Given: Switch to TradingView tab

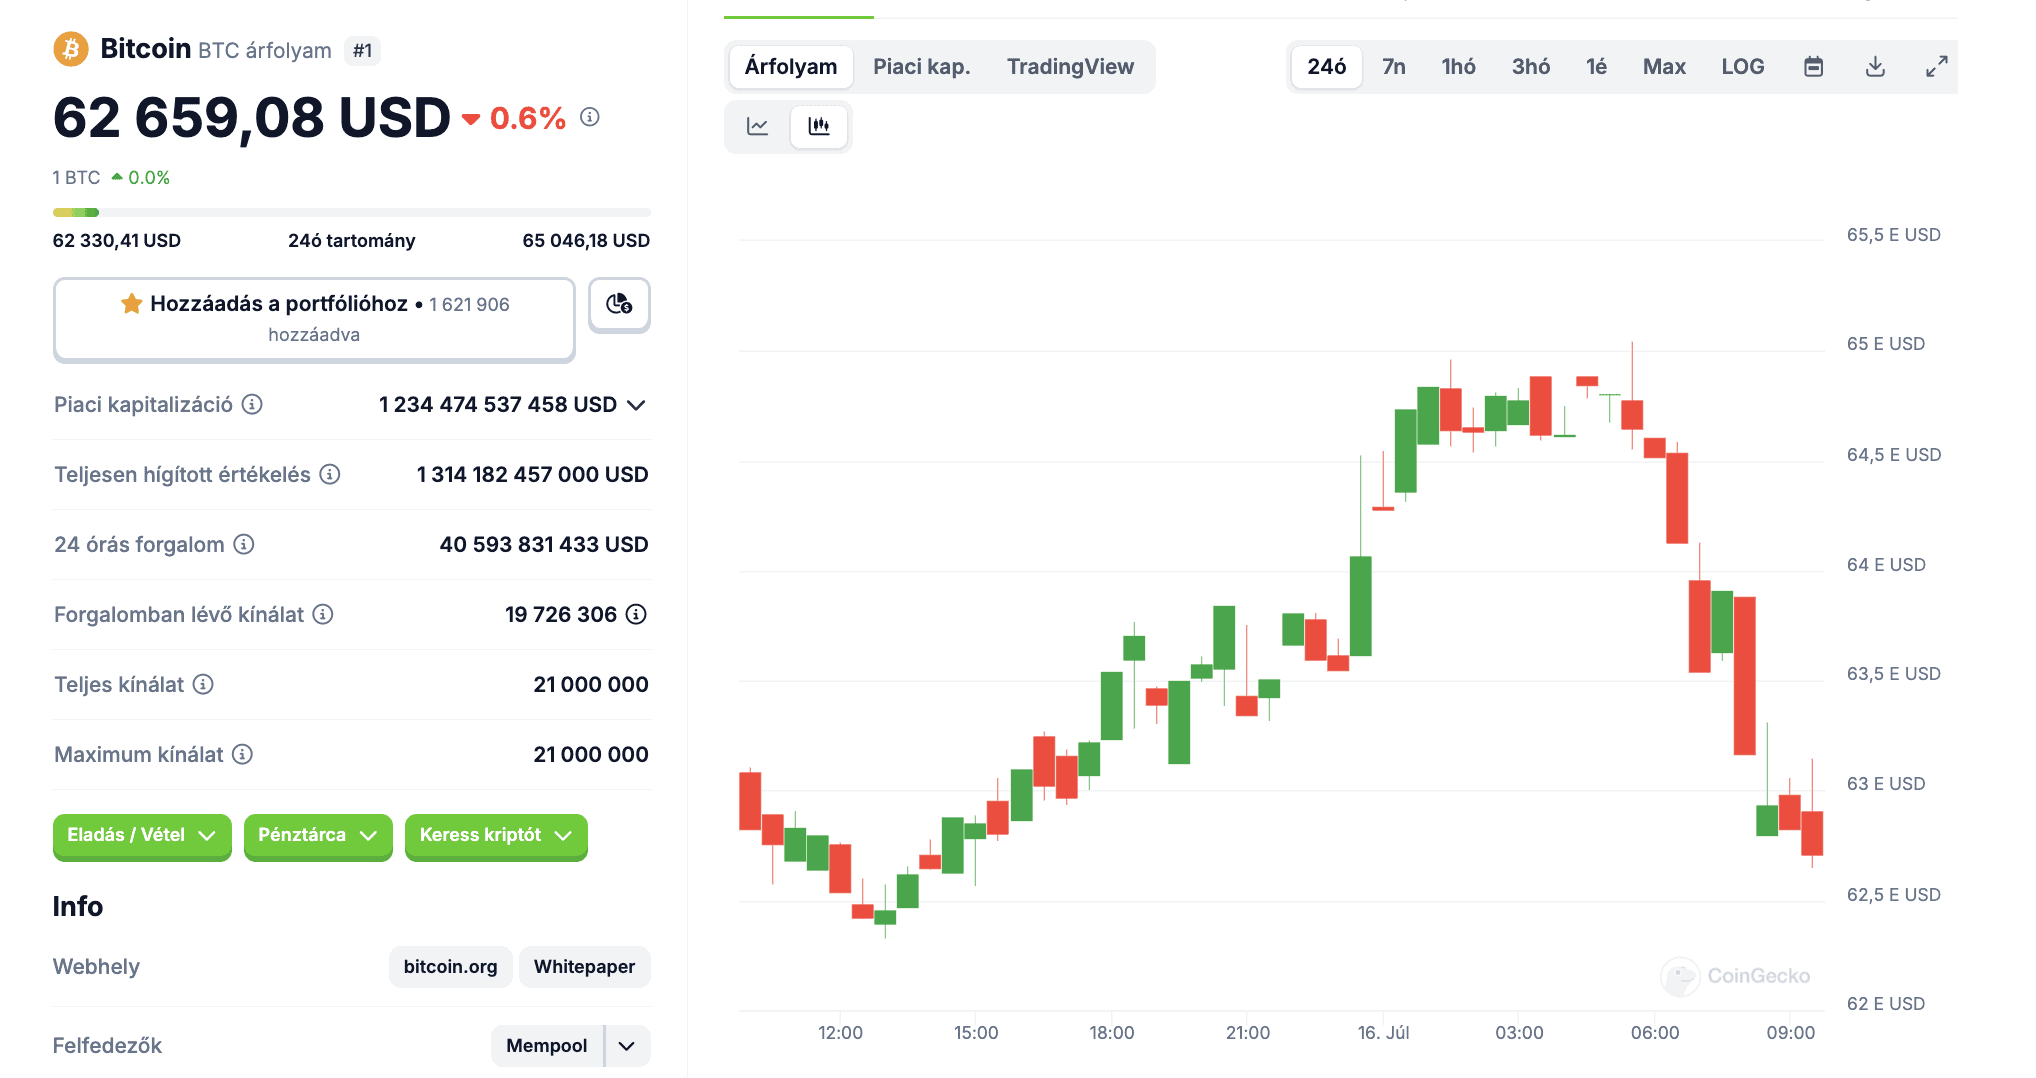Looking at the screenshot, I should point(1070,67).
